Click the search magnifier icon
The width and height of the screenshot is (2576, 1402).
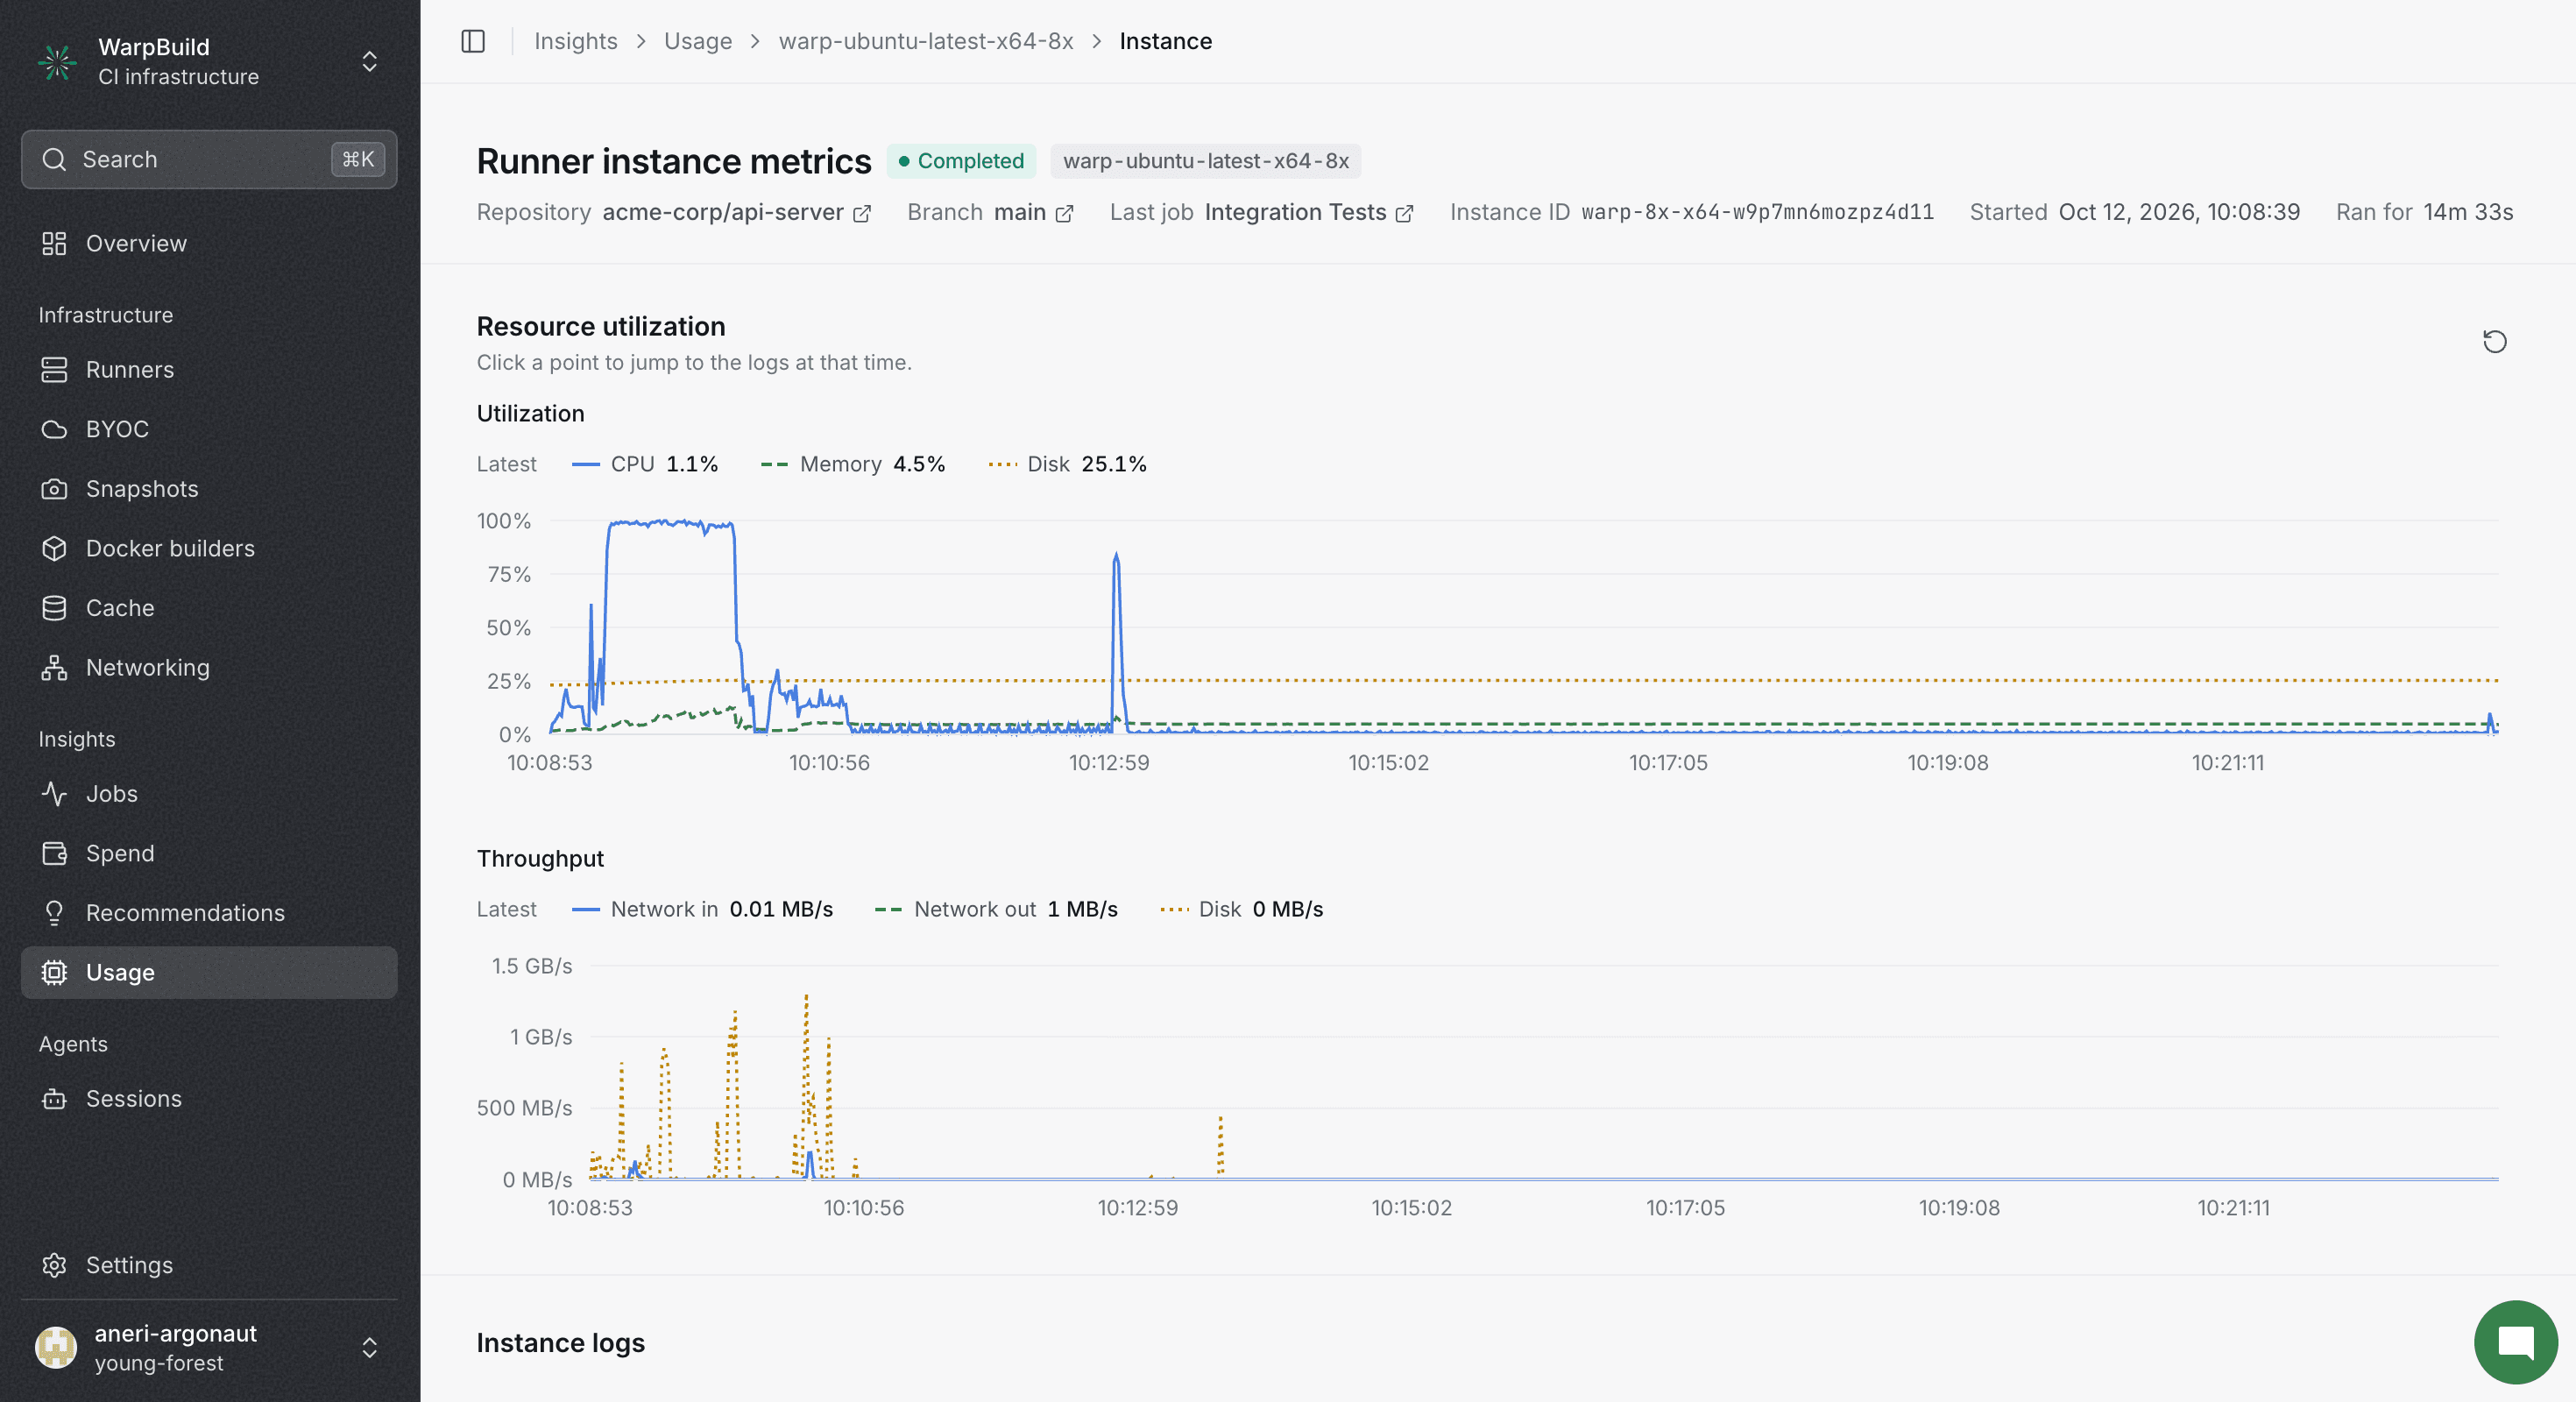(54, 159)
